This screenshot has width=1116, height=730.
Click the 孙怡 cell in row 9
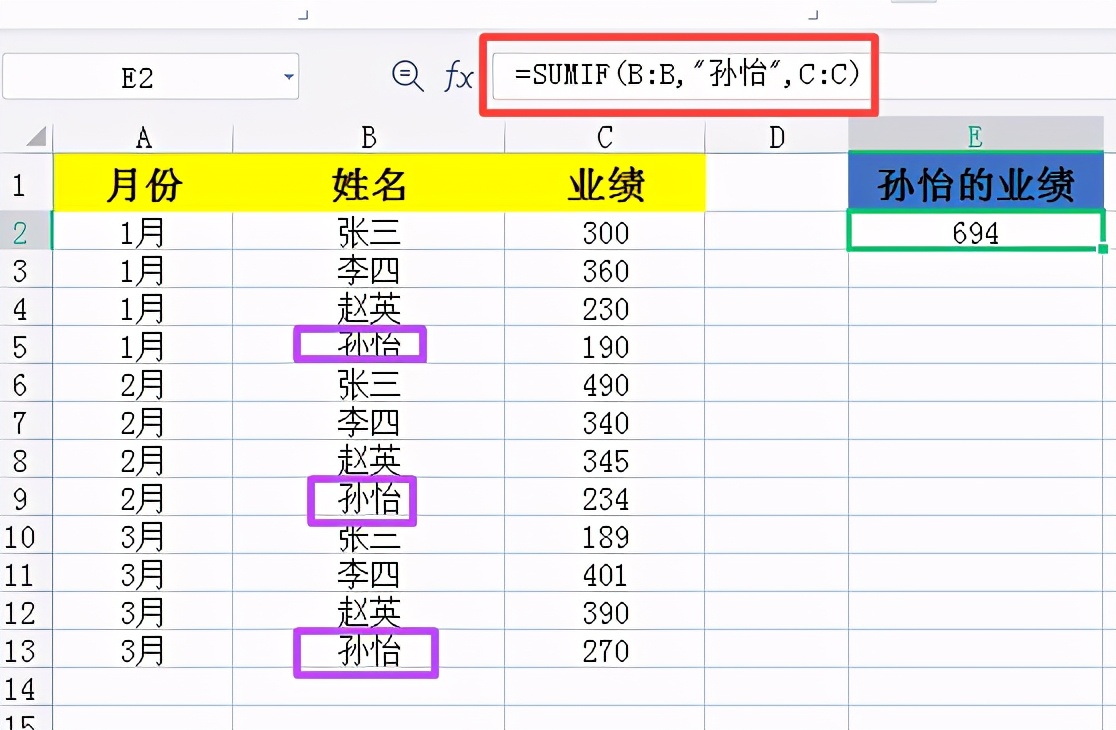tap(363, 499)
